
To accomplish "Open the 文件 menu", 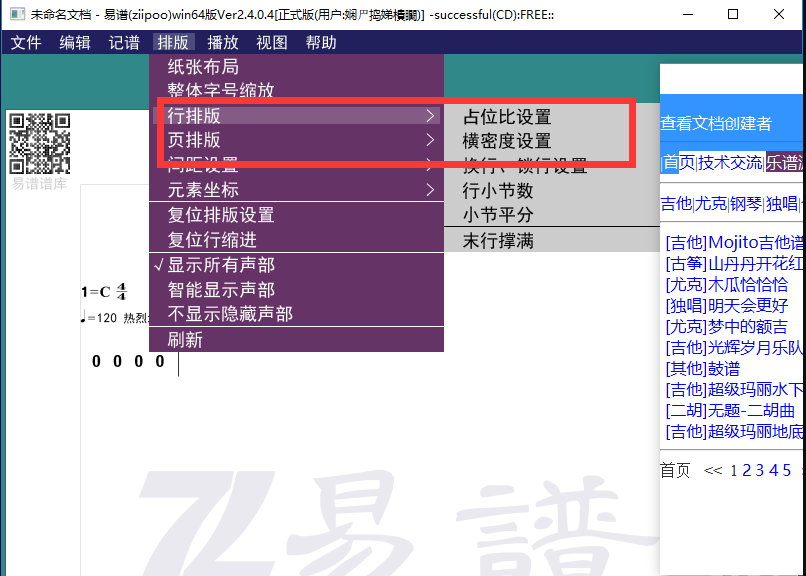I will click(26, 42).
